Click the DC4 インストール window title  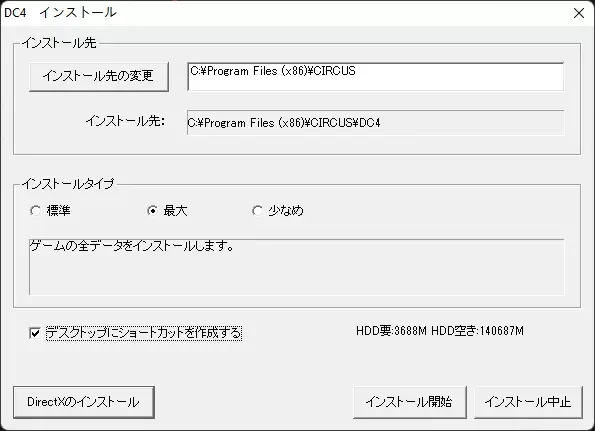[60, 13]
